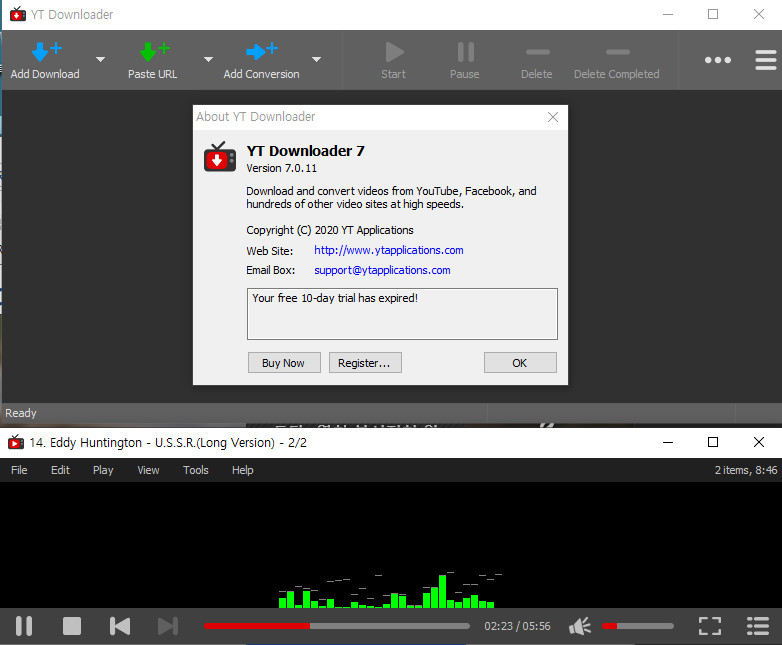782x645 pixels.
Task: Open the View menu in the player
Action: click(x=148, y=470)
